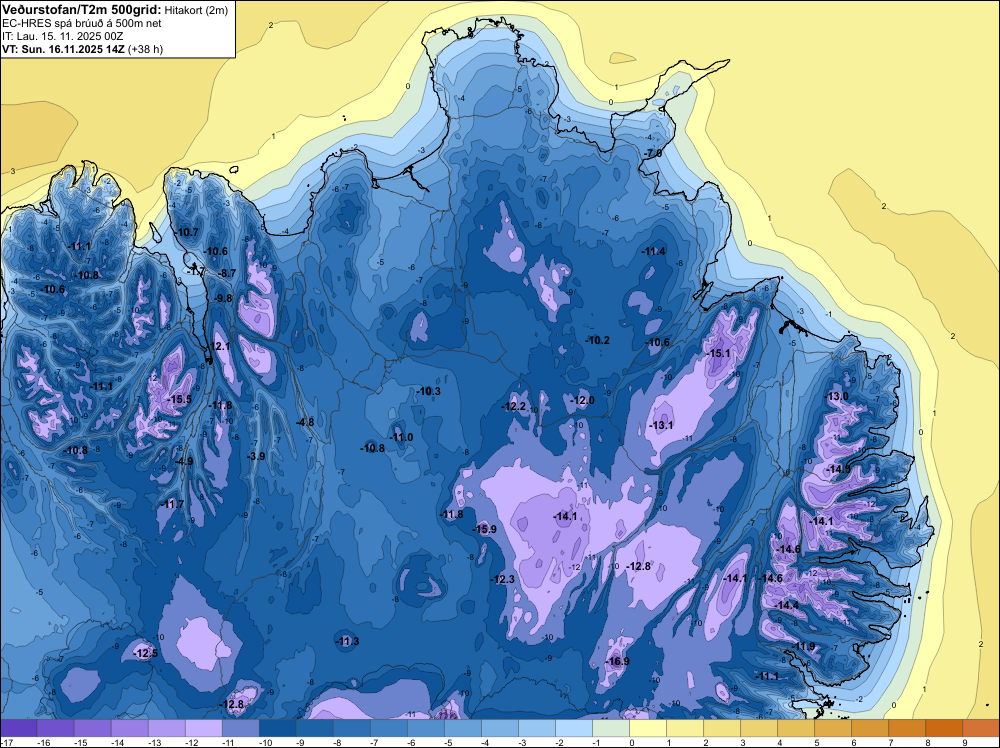This screenshot has height=748, width=1000.
Task: Click the -12.5 temperature value
Action: point(145,653)
